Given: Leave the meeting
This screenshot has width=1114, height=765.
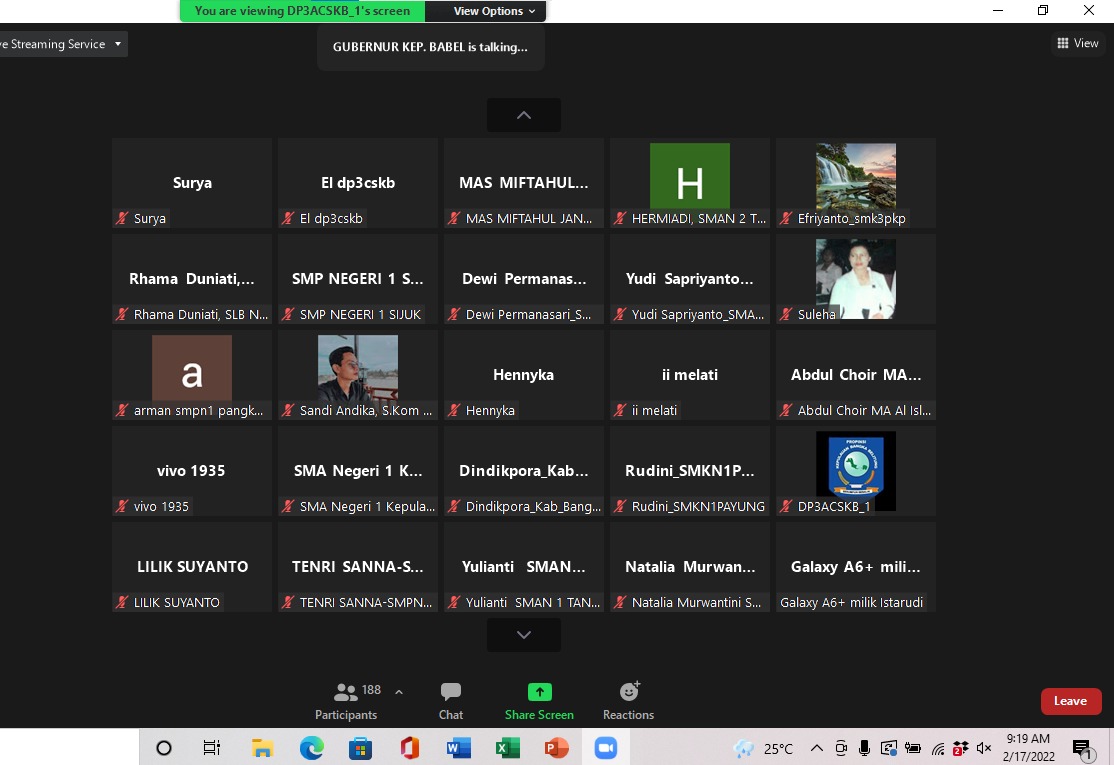Looking at the screenshot, I should click(x=1070, y=701).
